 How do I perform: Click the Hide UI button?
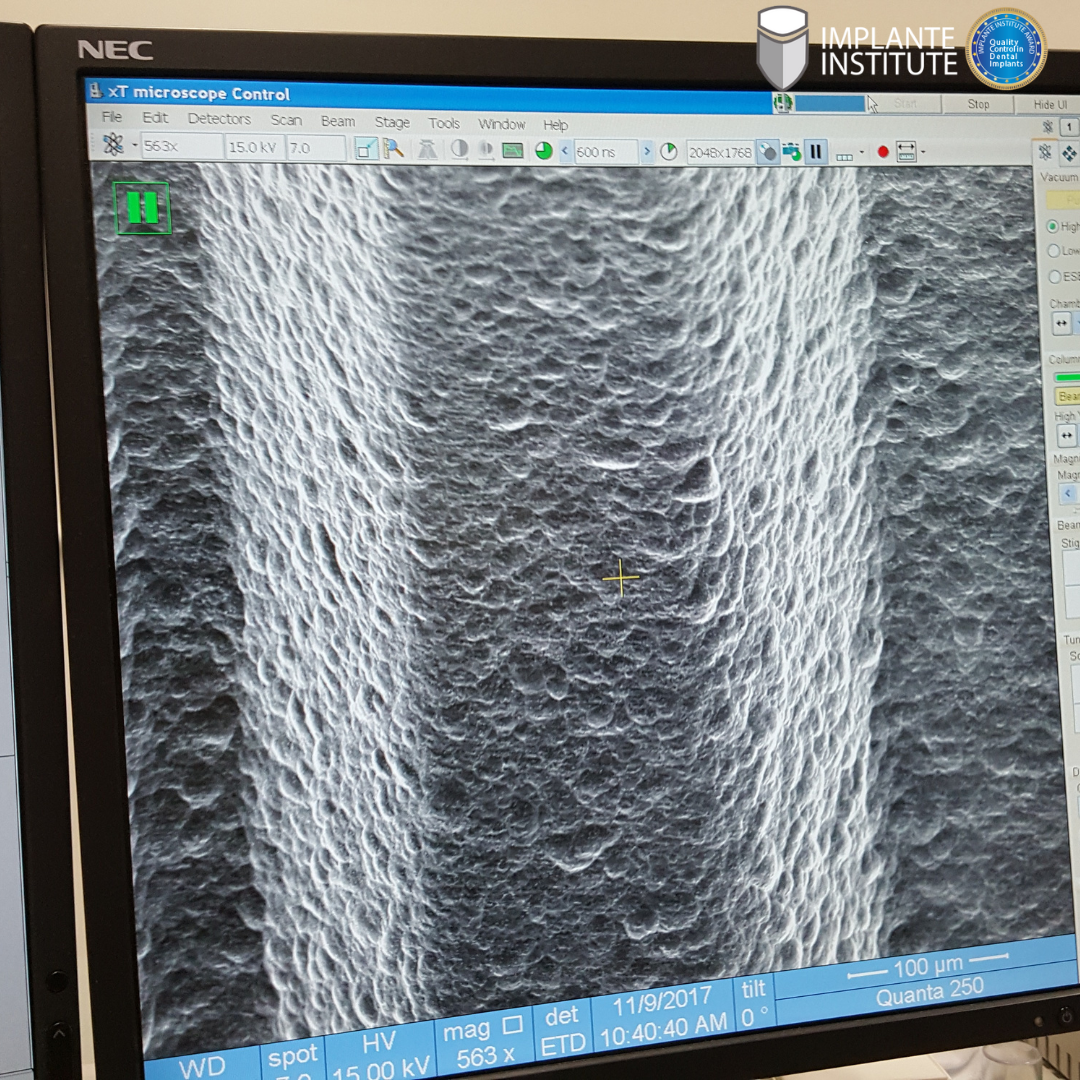[x=1049, y=105]
